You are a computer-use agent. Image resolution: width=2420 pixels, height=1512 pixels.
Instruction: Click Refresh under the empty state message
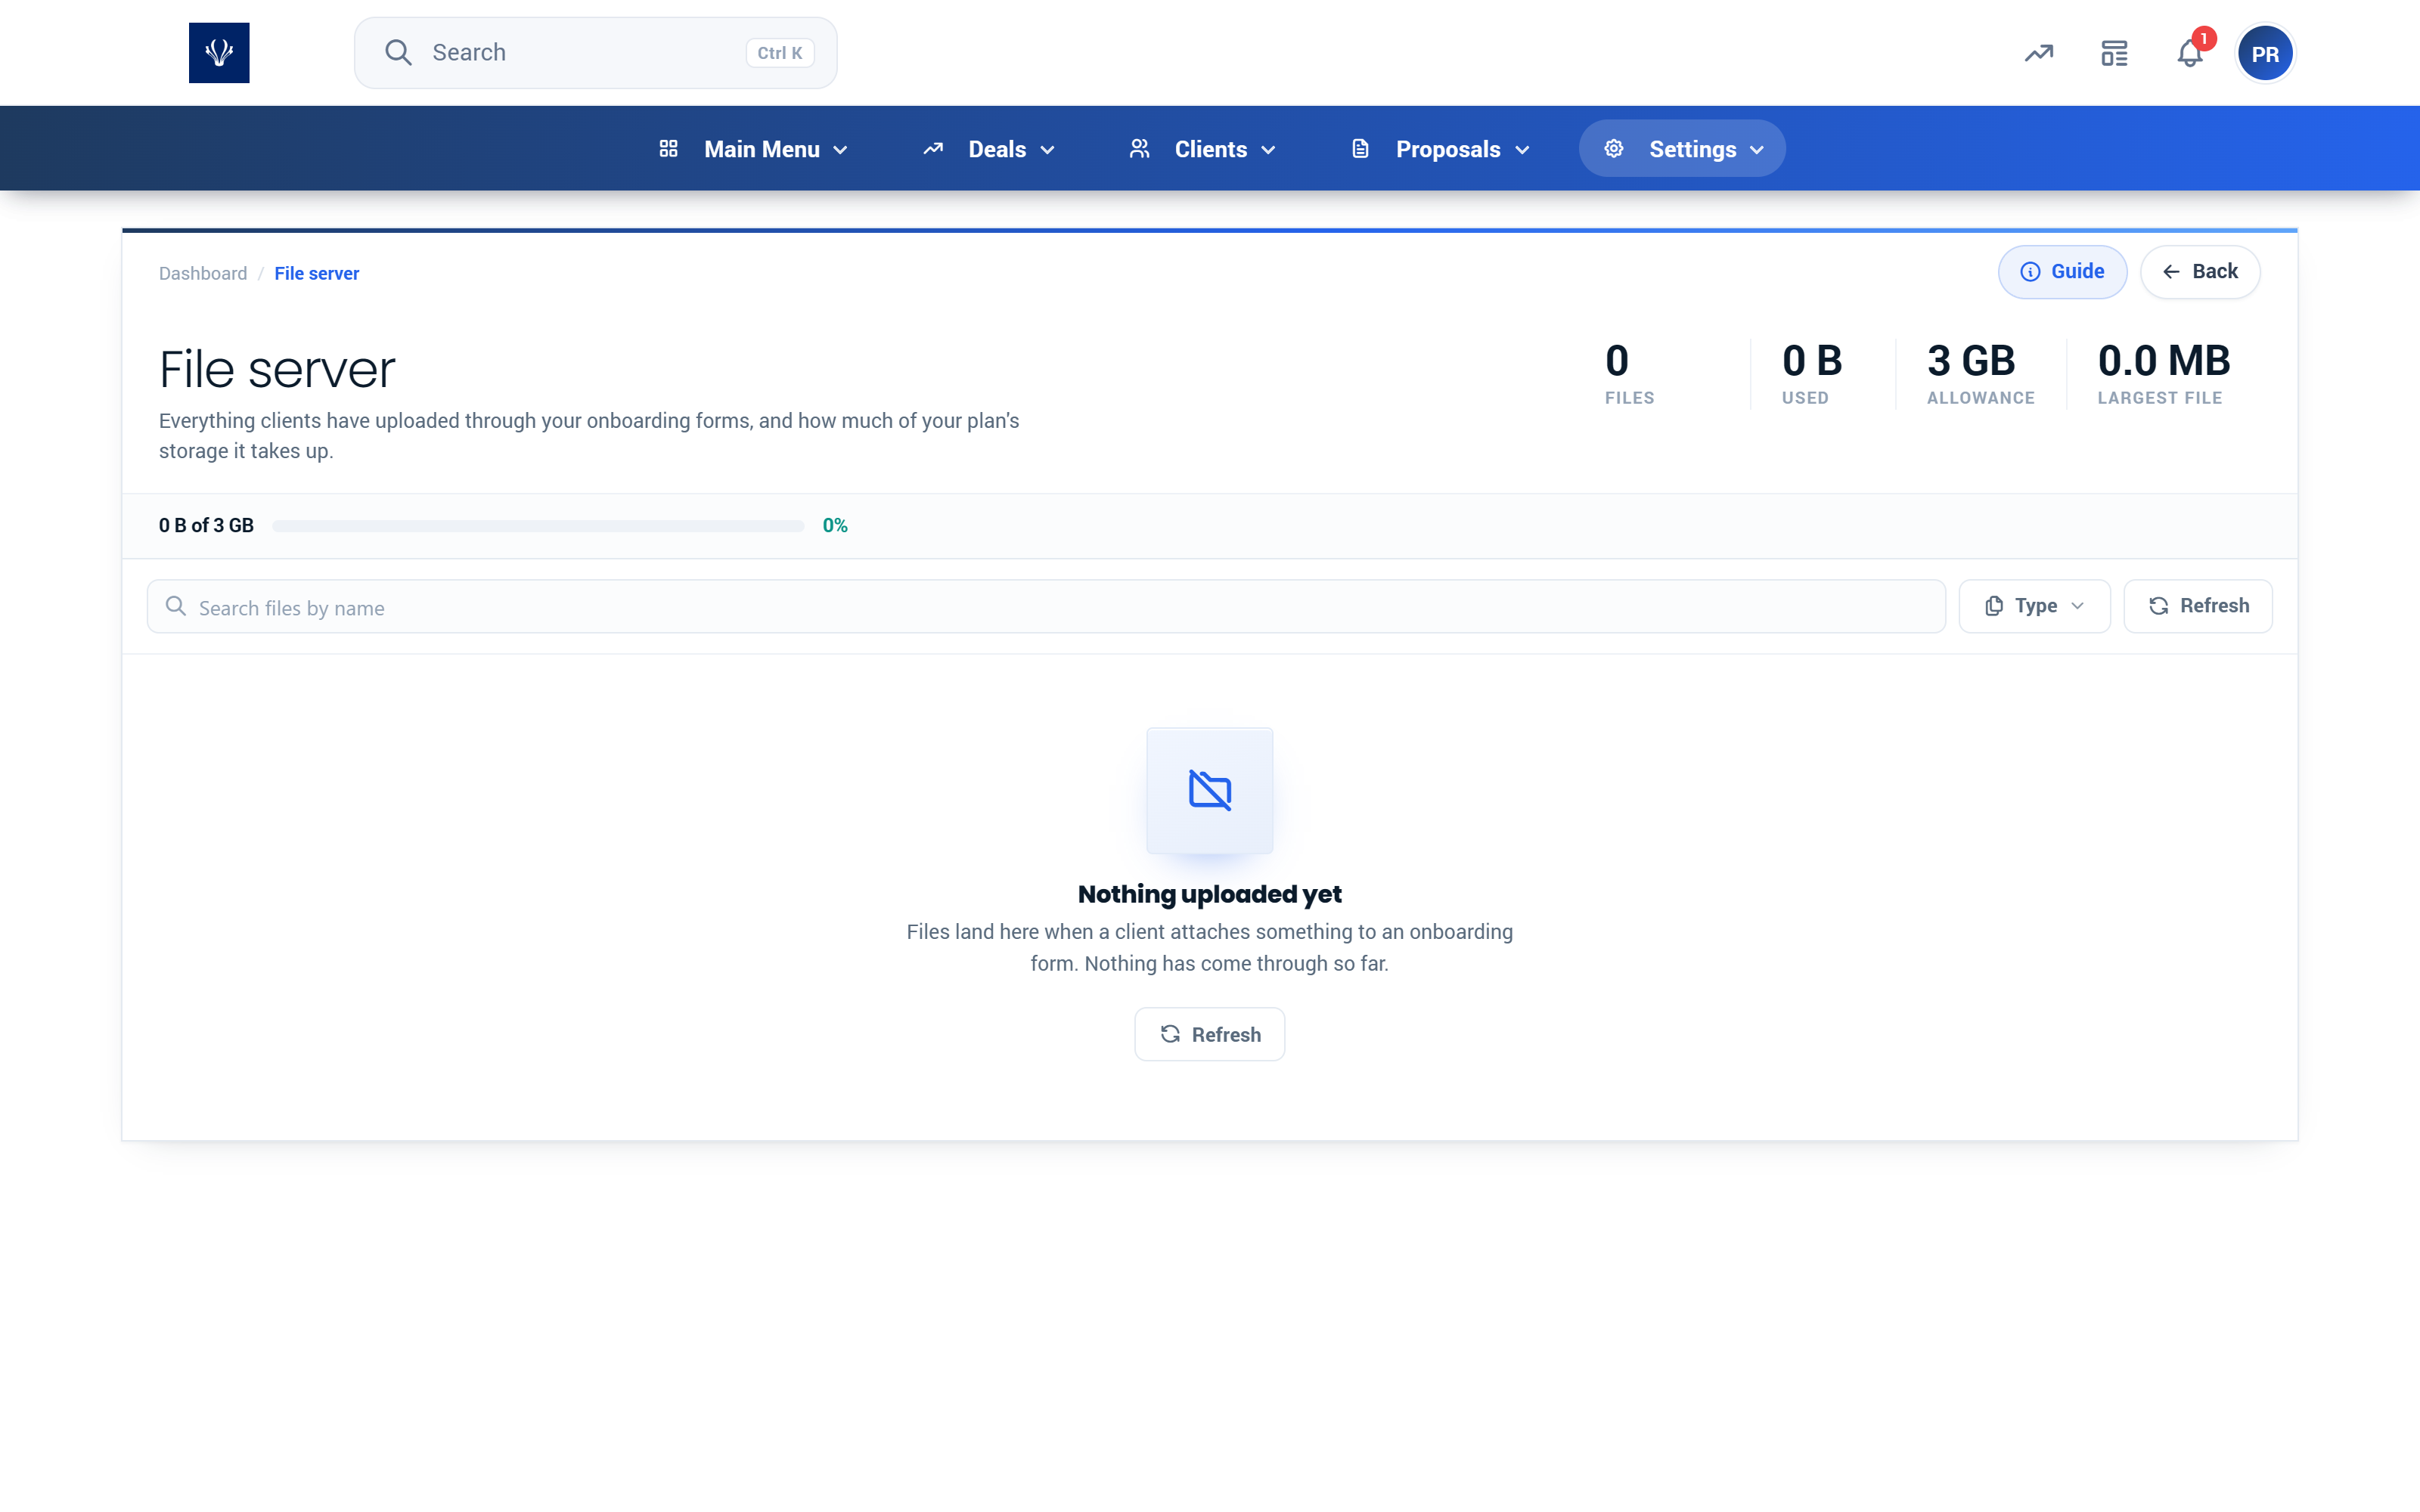pyautogui.click(x=1210, y=1034)
